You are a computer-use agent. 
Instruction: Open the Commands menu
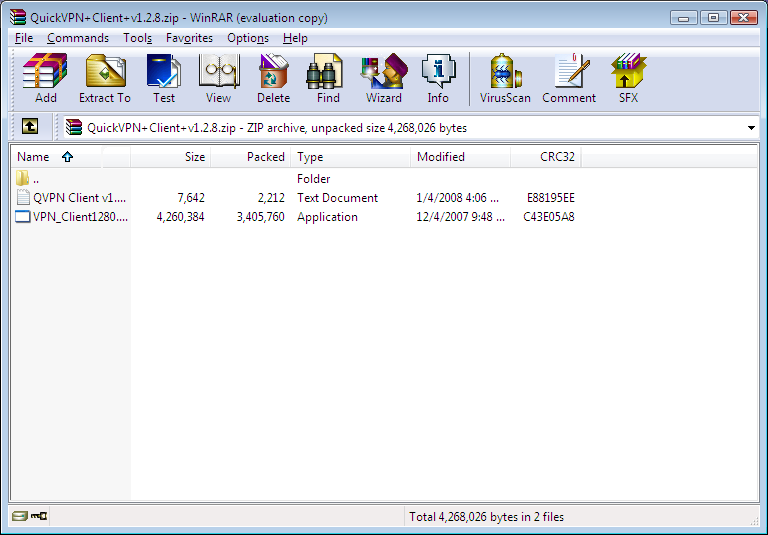tap(78, 38)
